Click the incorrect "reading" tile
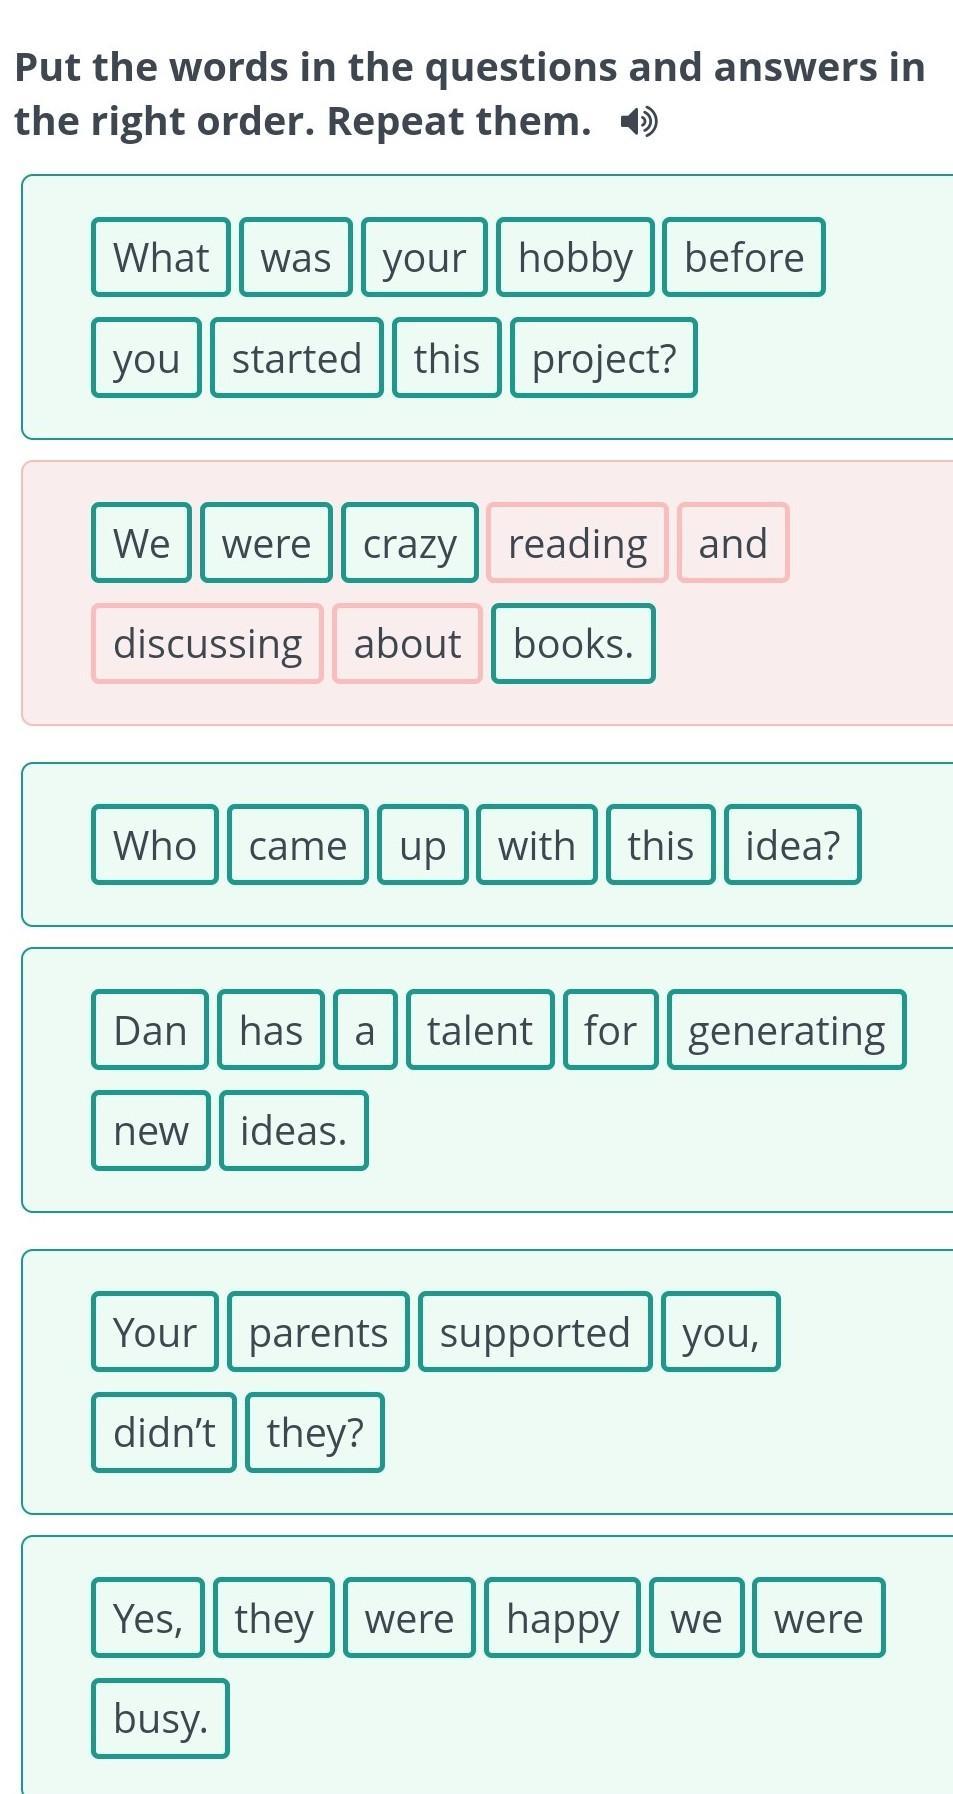Viewport: 953px width, 1794px height. click(x=577, y=544)
